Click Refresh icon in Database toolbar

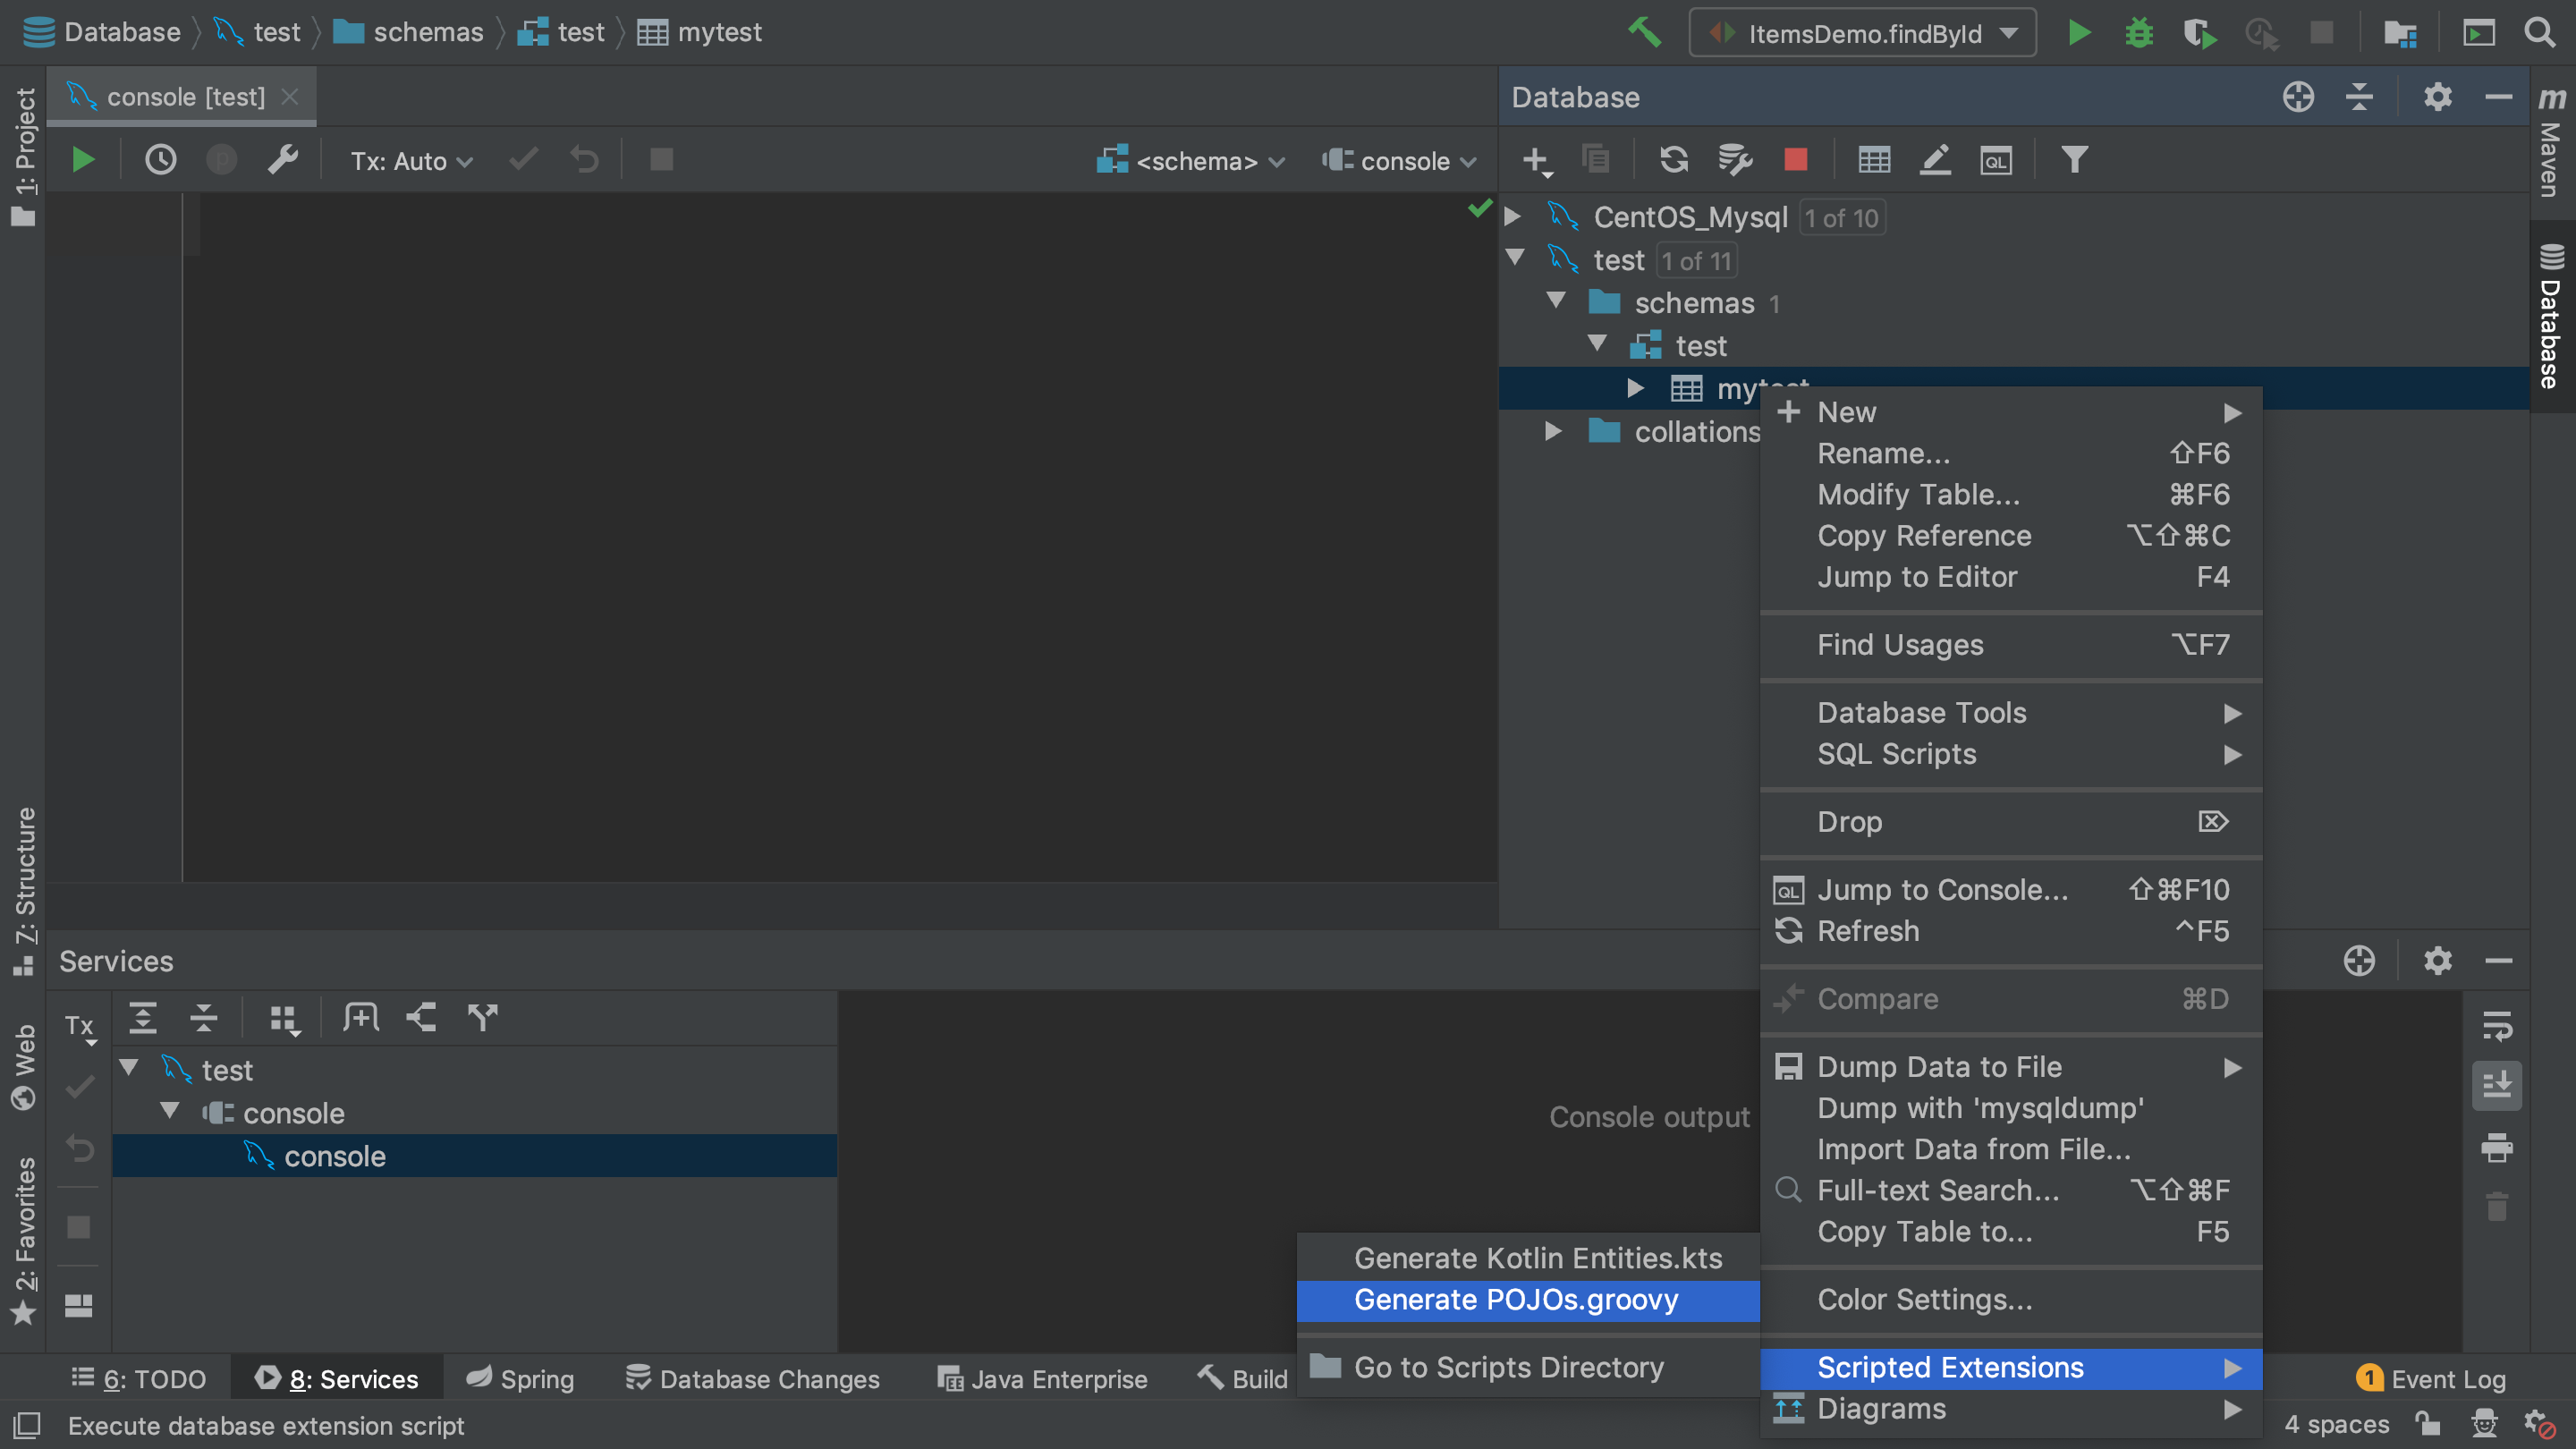point(1673,160)
